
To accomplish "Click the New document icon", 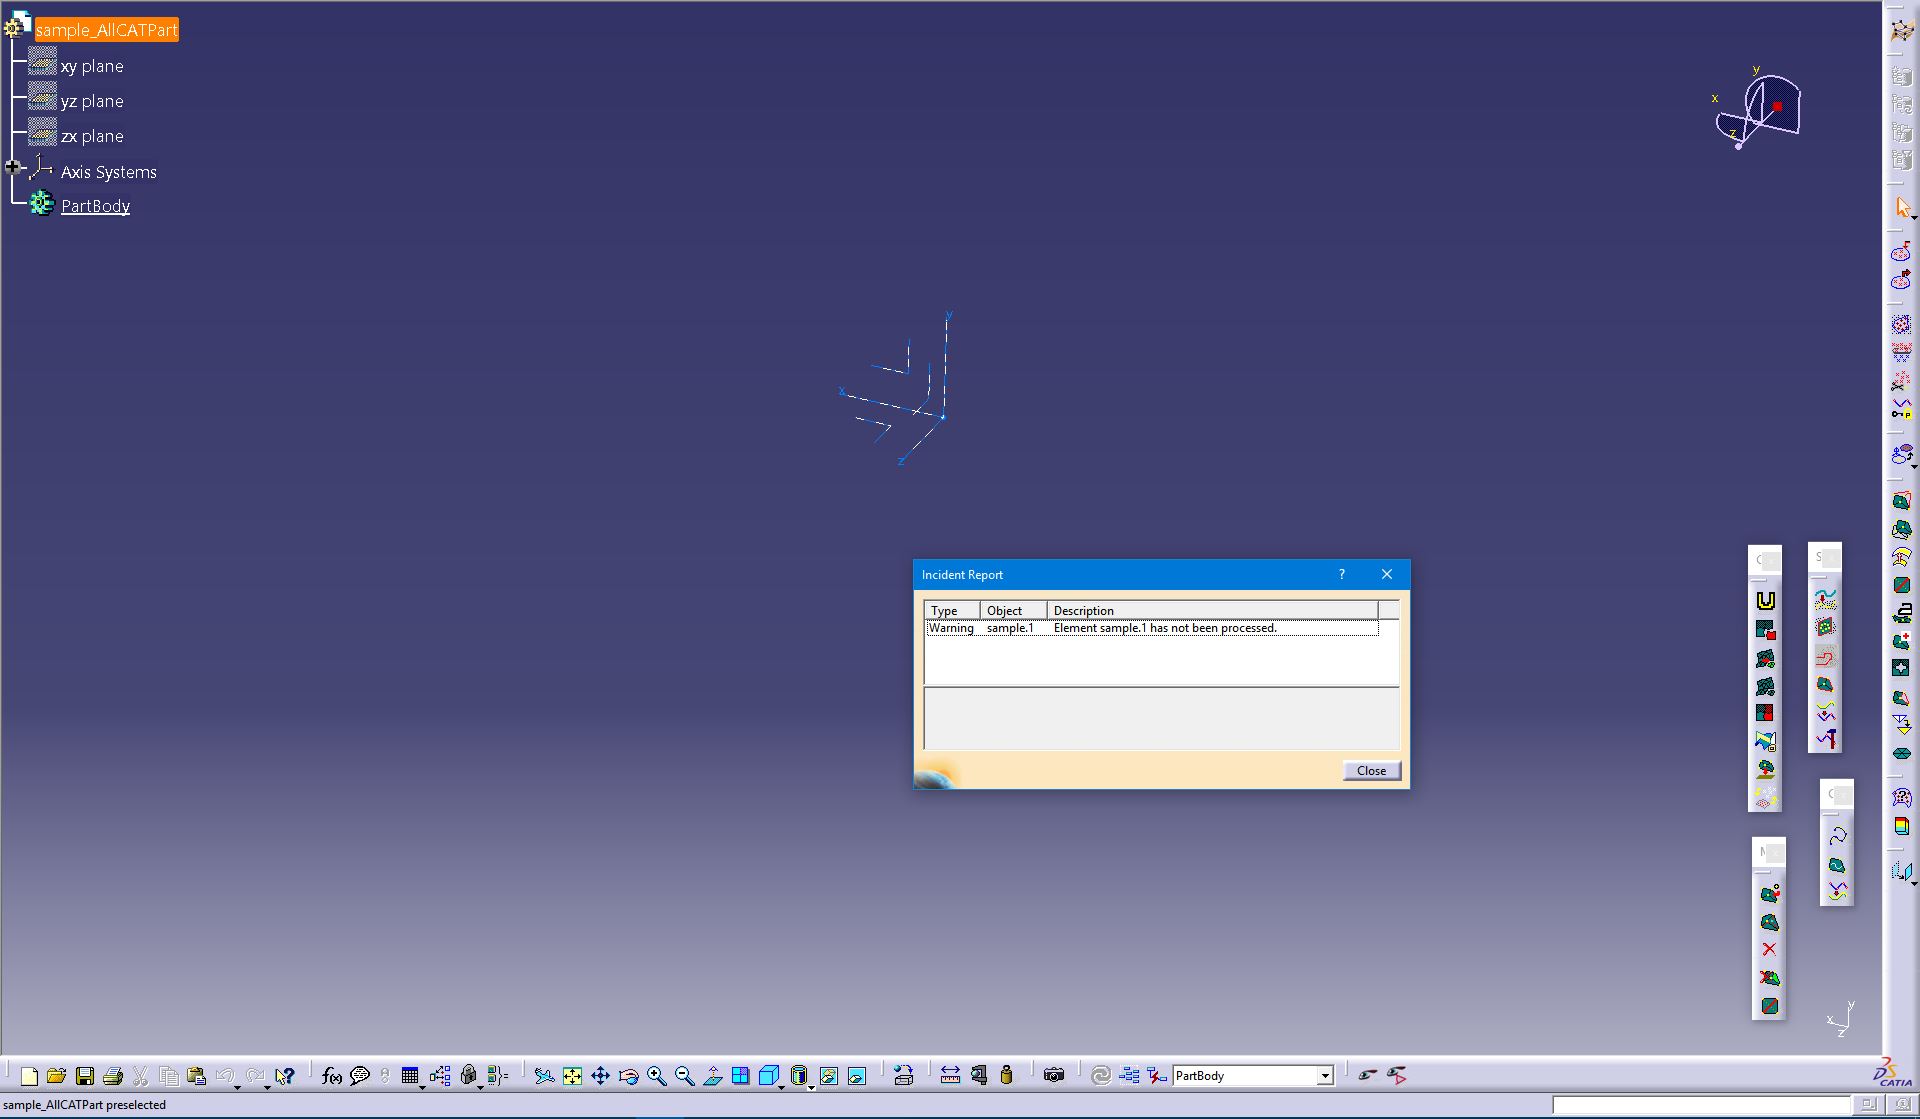I will [29, 1076].
